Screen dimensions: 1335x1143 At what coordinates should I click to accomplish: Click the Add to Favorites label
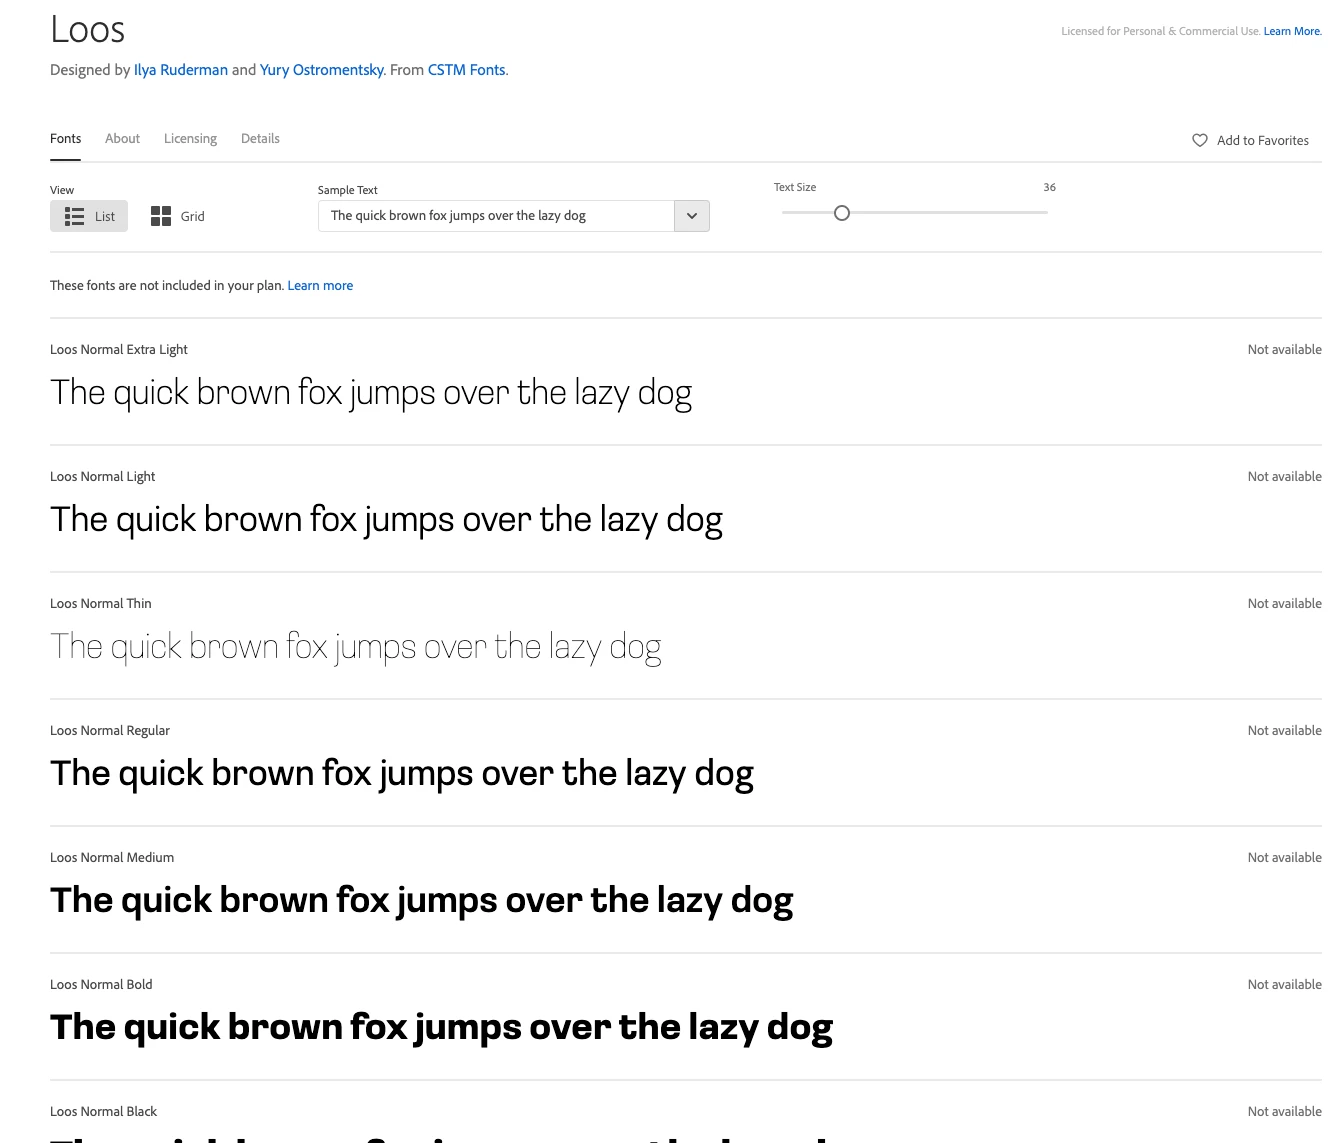pos(1263,141)
